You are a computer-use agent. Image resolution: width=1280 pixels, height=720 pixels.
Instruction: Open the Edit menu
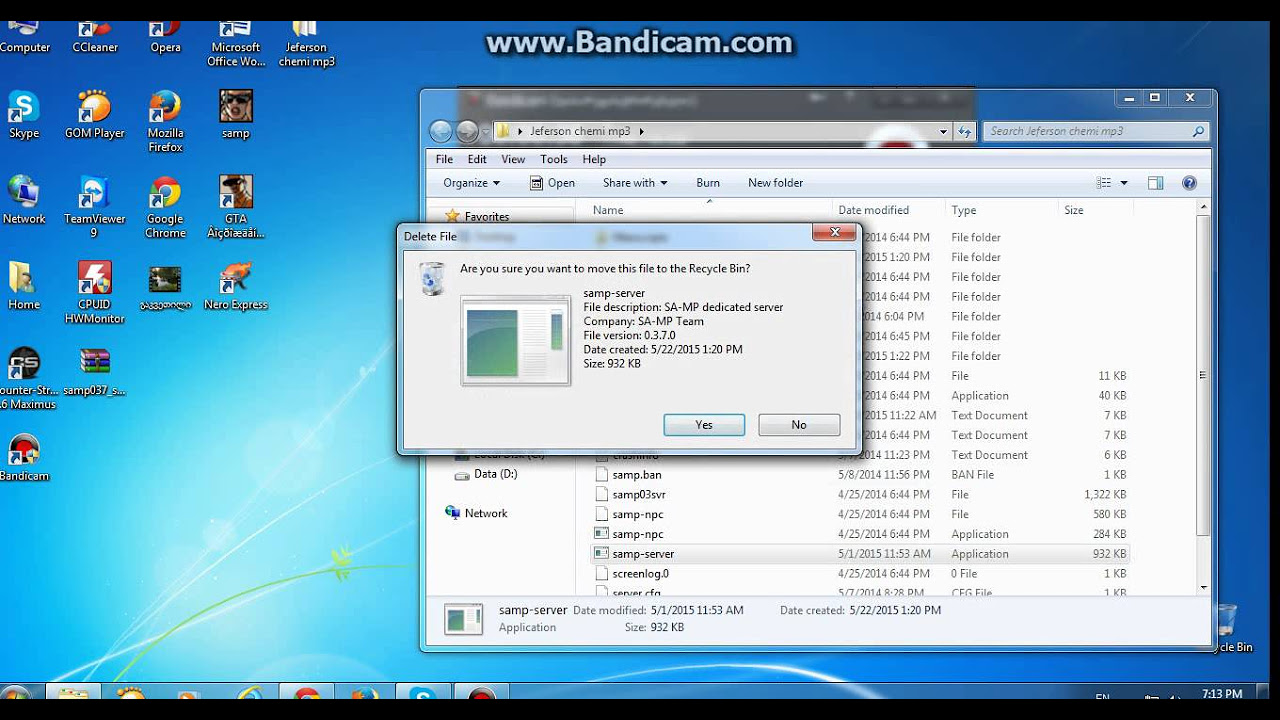click(477, 159)
